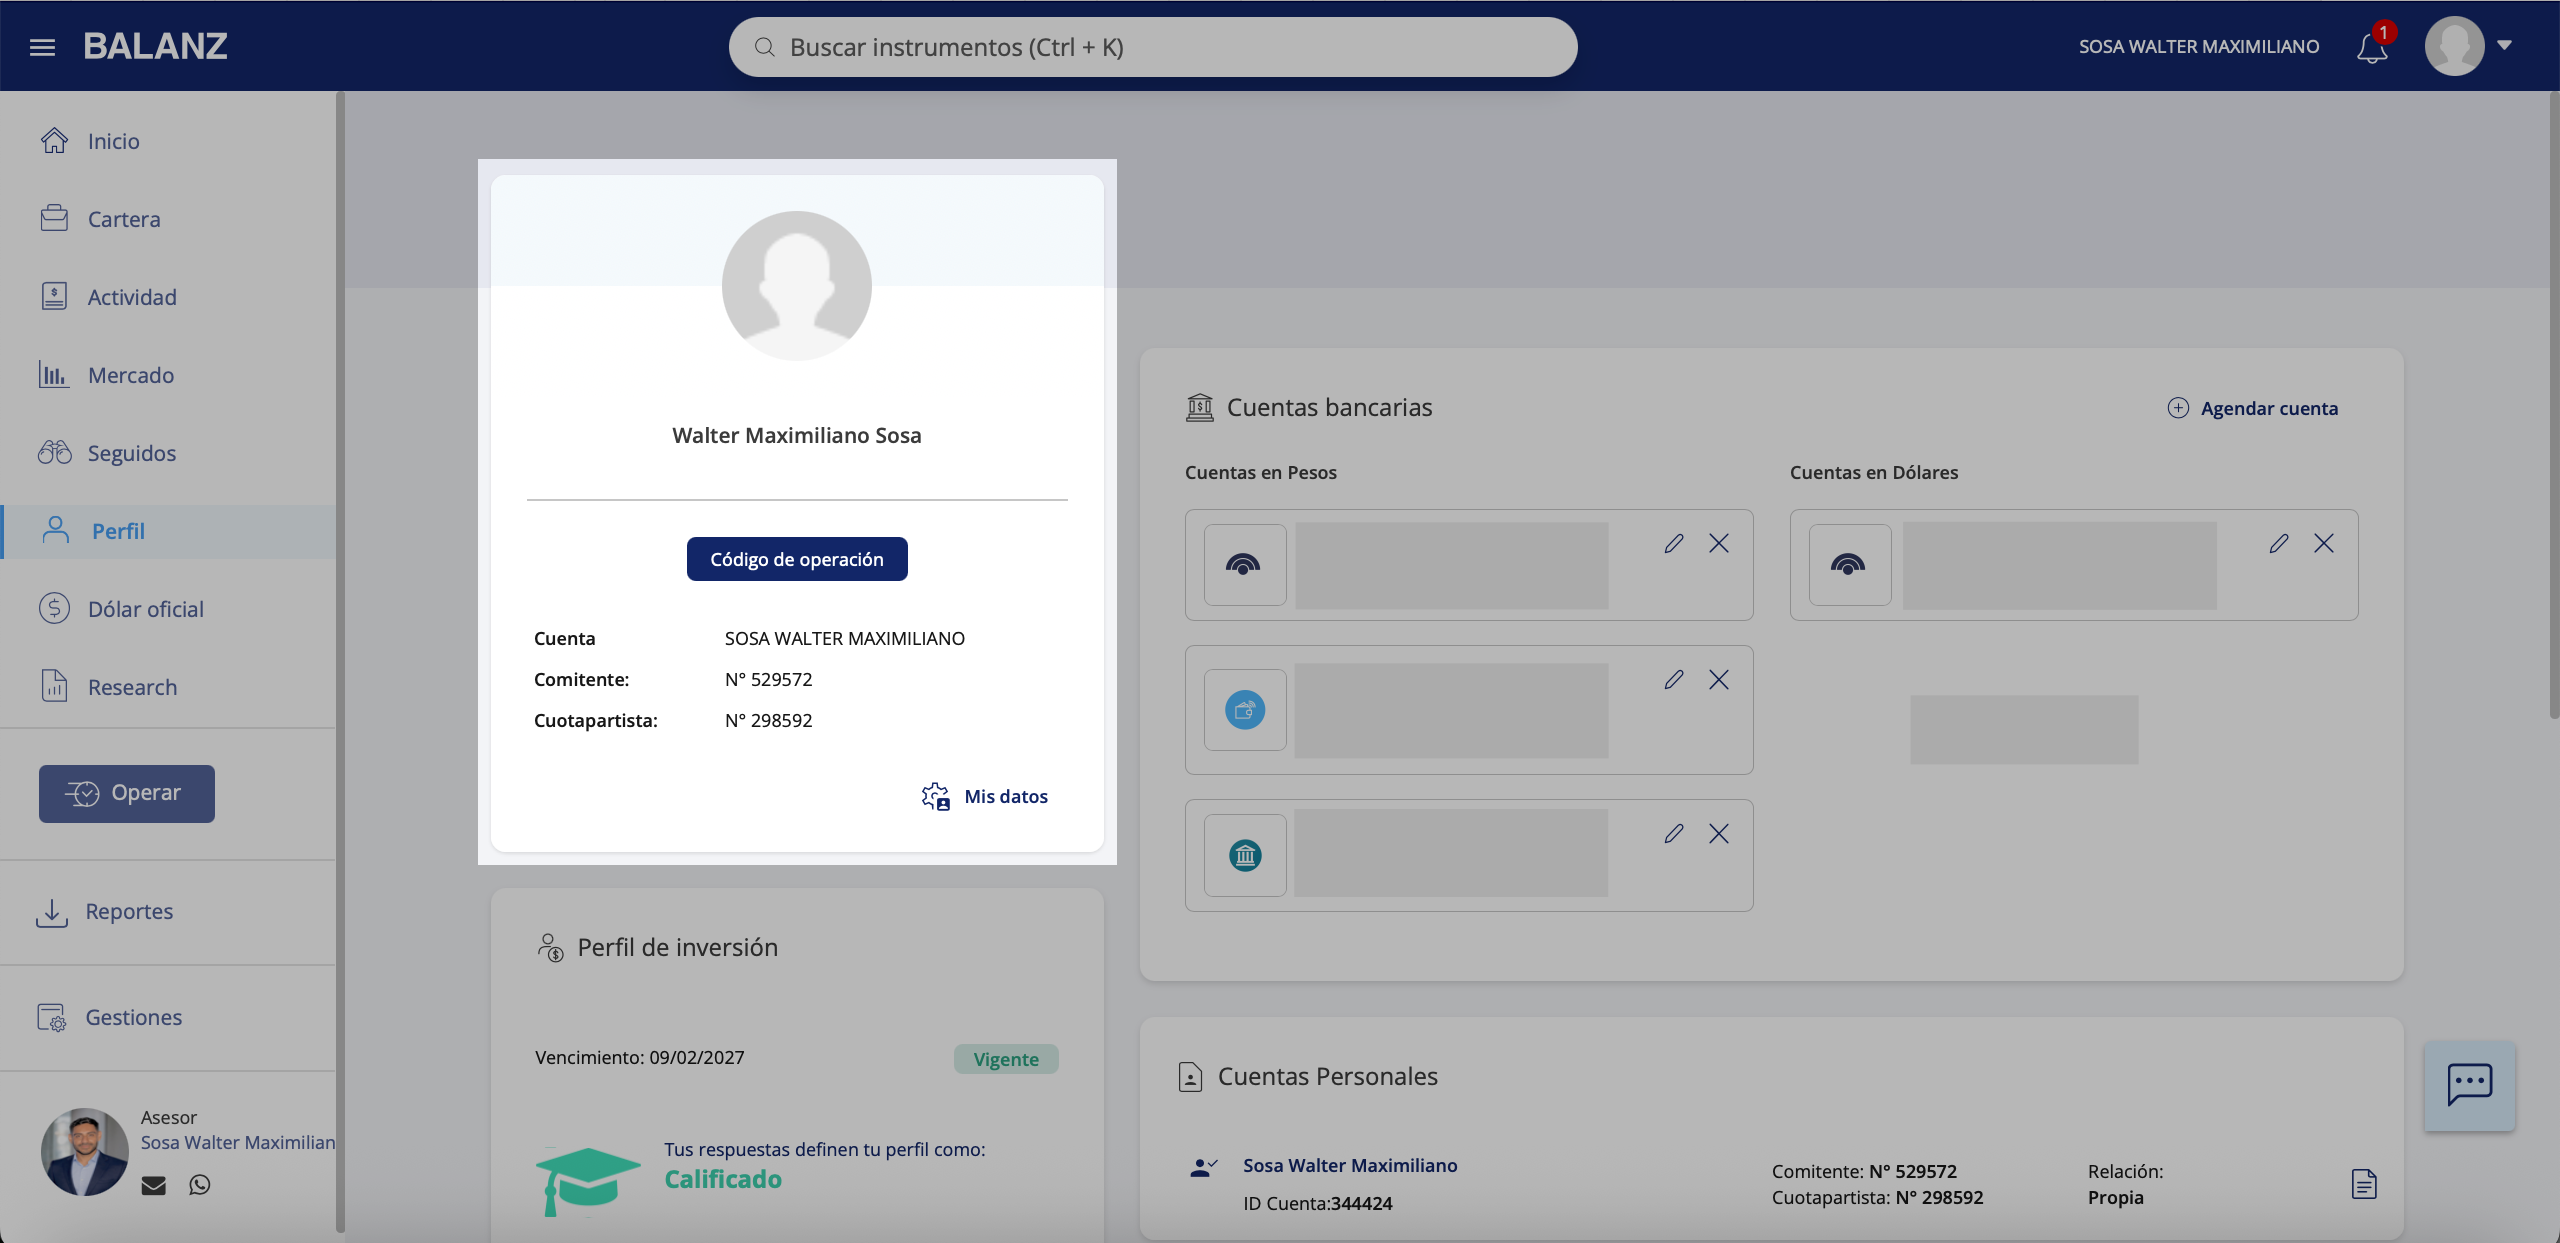Select Perfil in sidebar
The width and height of the screenshot is (2560, 1243).
[168, 531]
